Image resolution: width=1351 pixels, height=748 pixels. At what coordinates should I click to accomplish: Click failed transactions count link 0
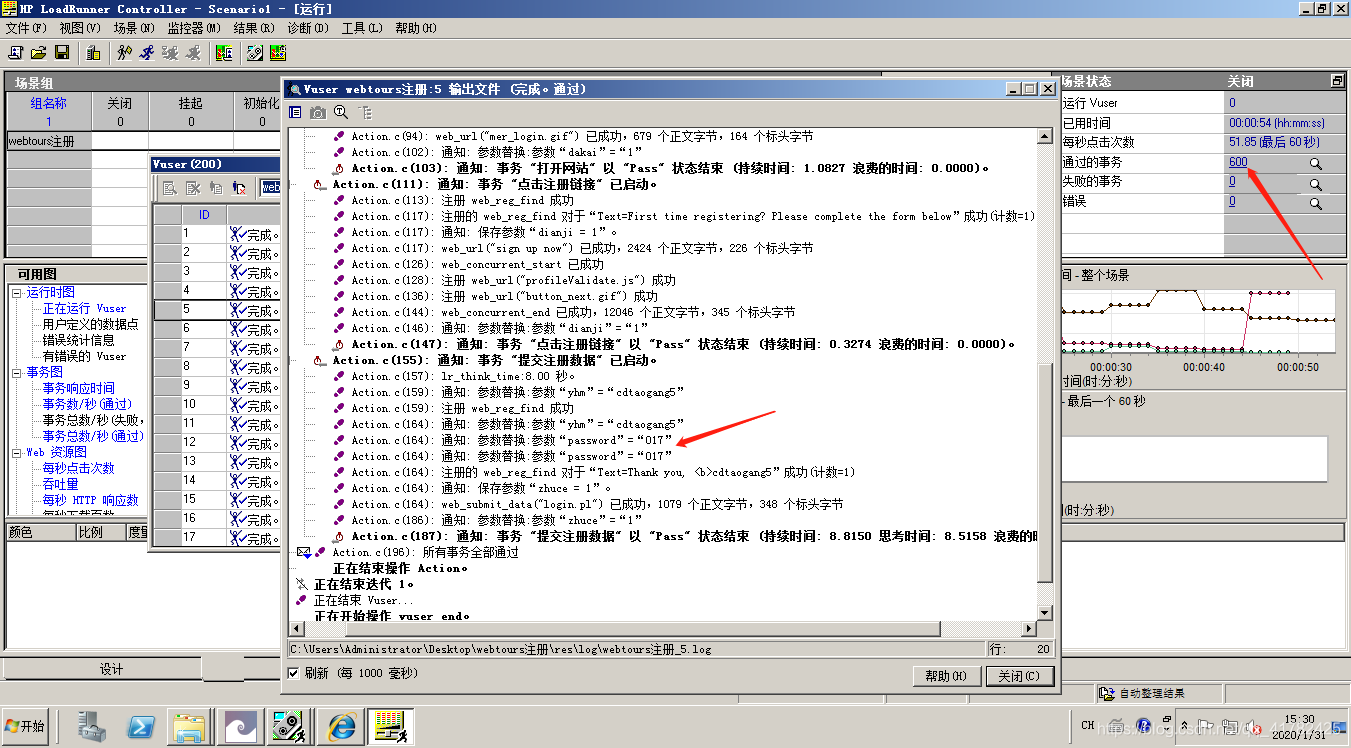pyautogui.click(x=1232, y=182)
